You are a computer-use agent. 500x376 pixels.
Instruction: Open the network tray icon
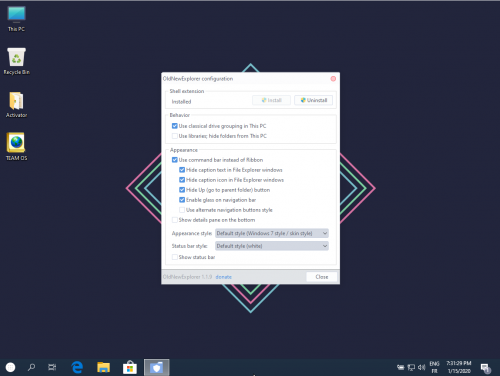click(411, 367)
